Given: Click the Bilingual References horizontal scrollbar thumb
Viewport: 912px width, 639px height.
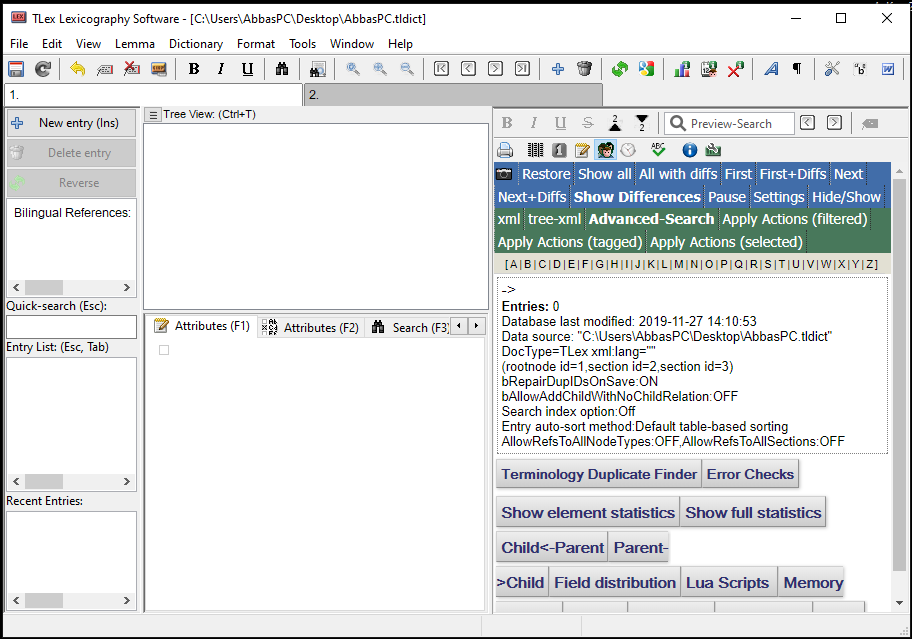Looking at the screenshot, I should coord(44,288).
